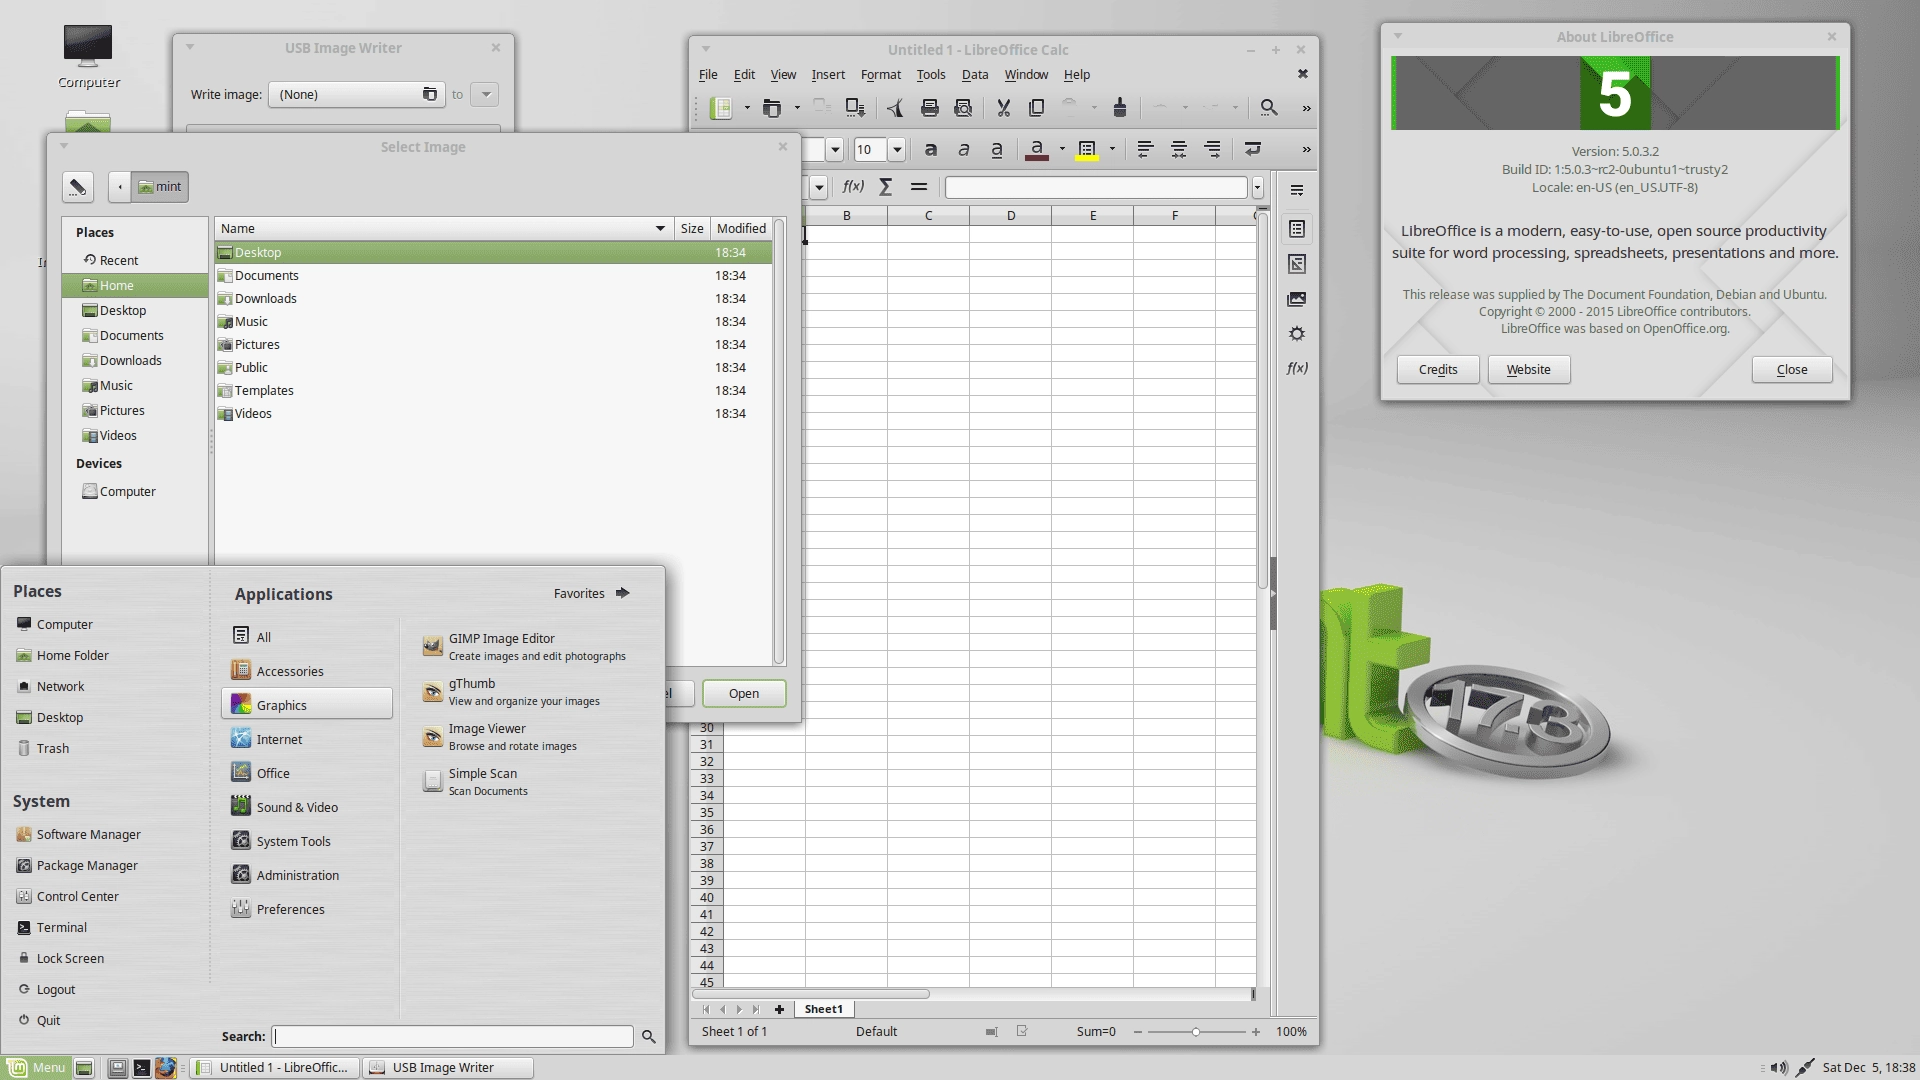This screenshot has height=1080, width=1920.
Task: Open the Styles and Formatting sidebar deck
Action: pos(1297,264)
